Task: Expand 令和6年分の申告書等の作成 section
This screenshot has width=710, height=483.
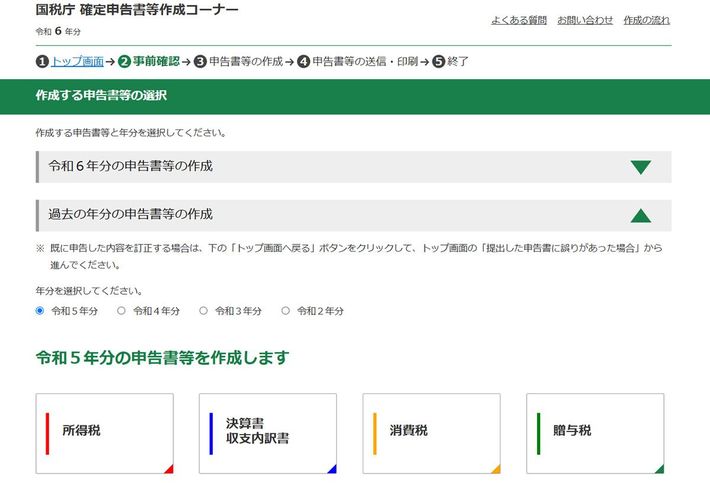Action: [x=130, y=167]
